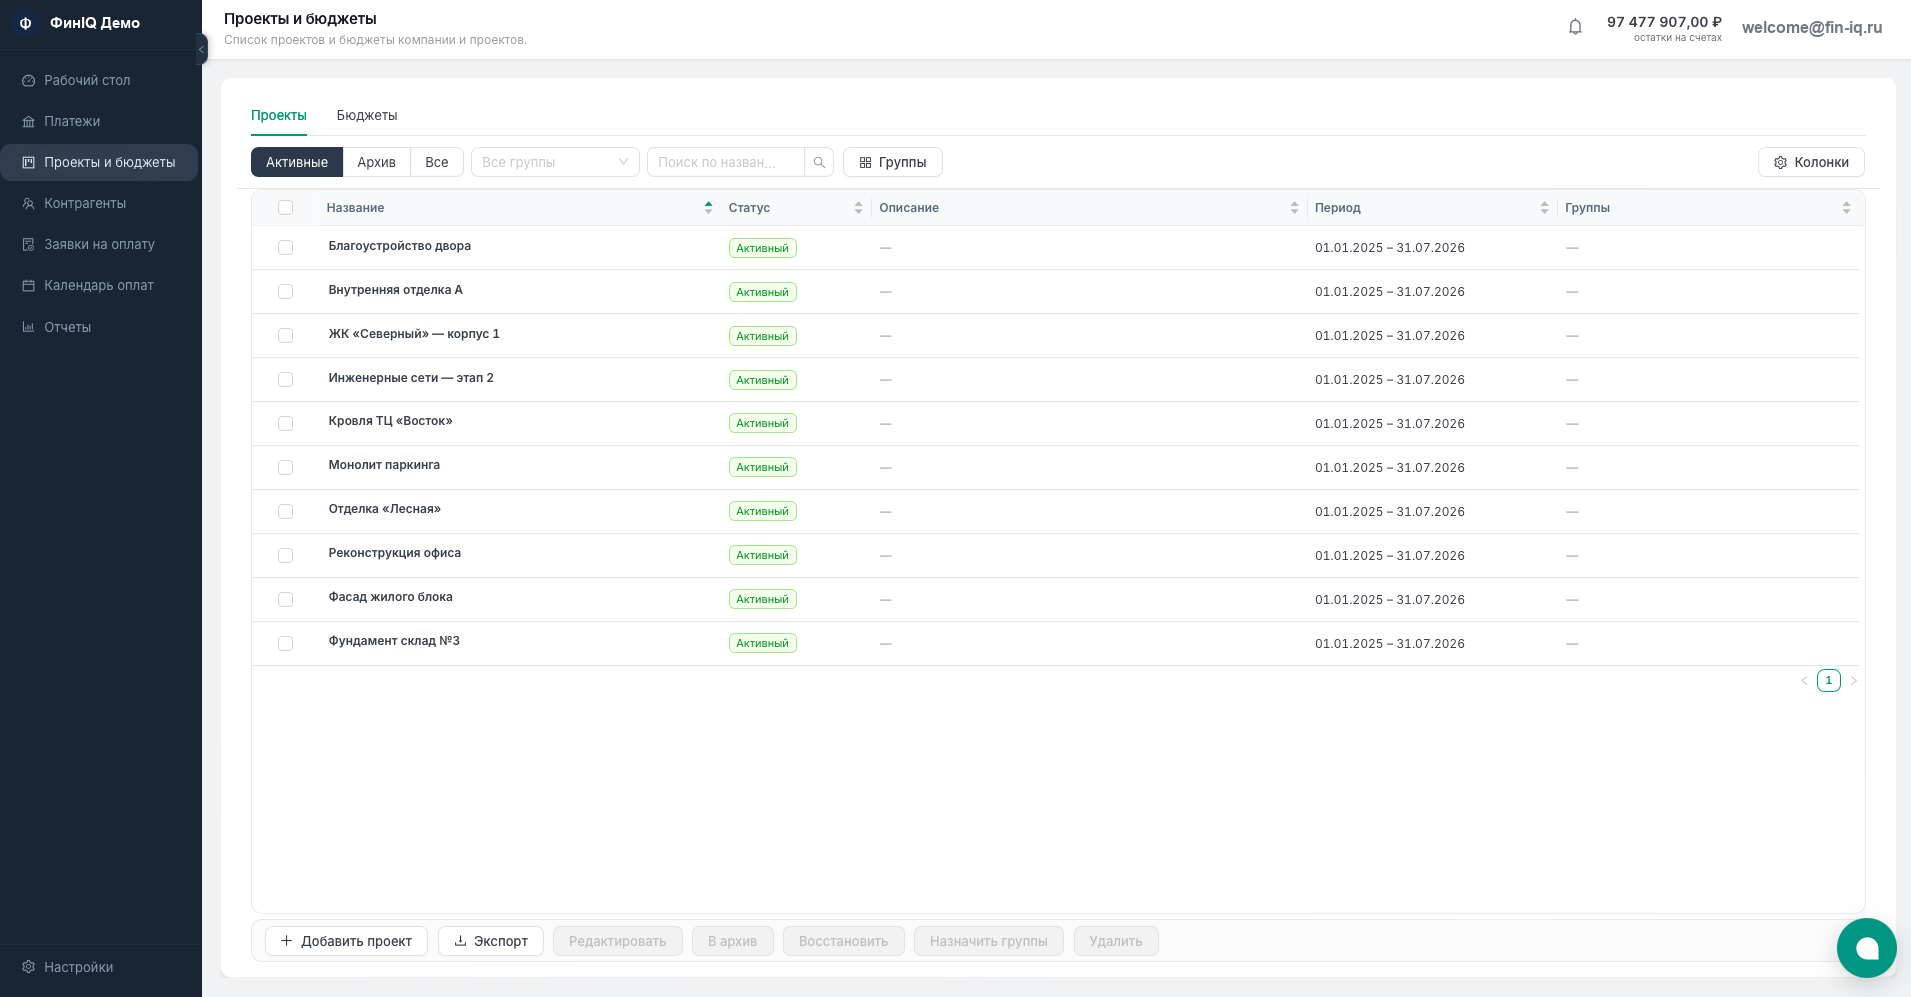
Task: Open Контрагенты in the sidebar
Action: pyautogui.click(x=99, y=204)
